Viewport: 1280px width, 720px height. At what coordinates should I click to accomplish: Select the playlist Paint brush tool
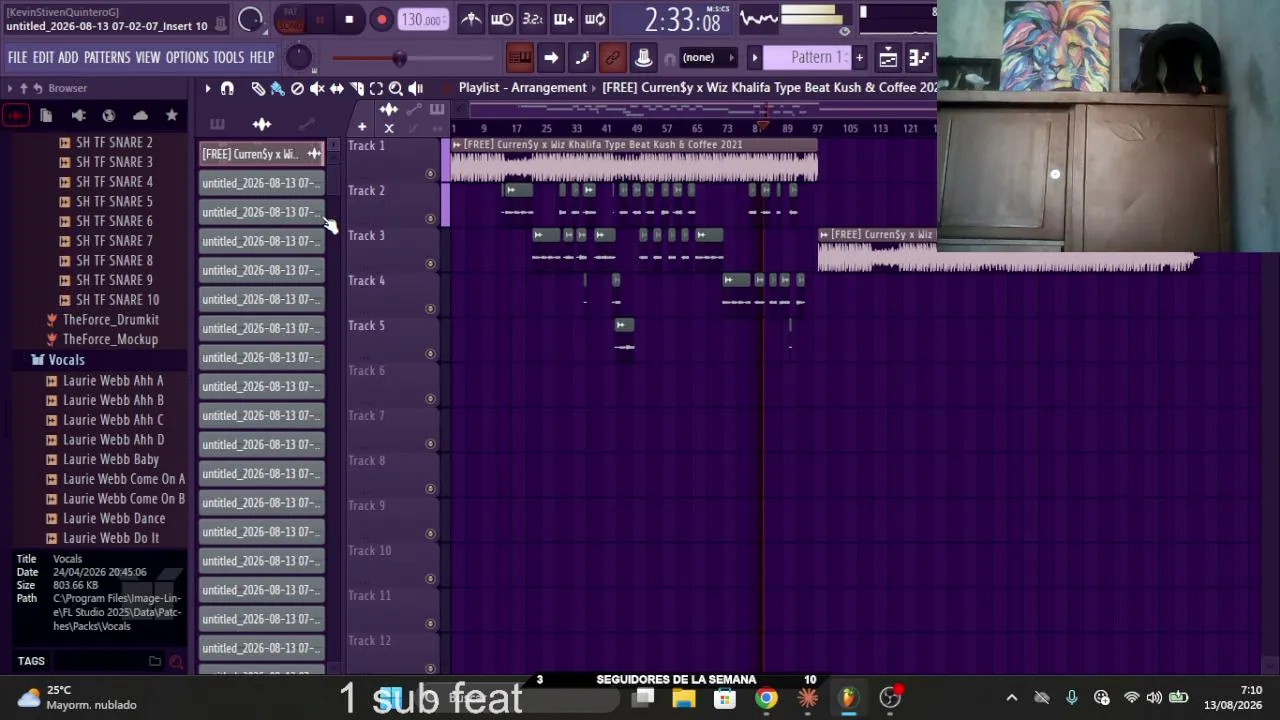click(277, 89)
